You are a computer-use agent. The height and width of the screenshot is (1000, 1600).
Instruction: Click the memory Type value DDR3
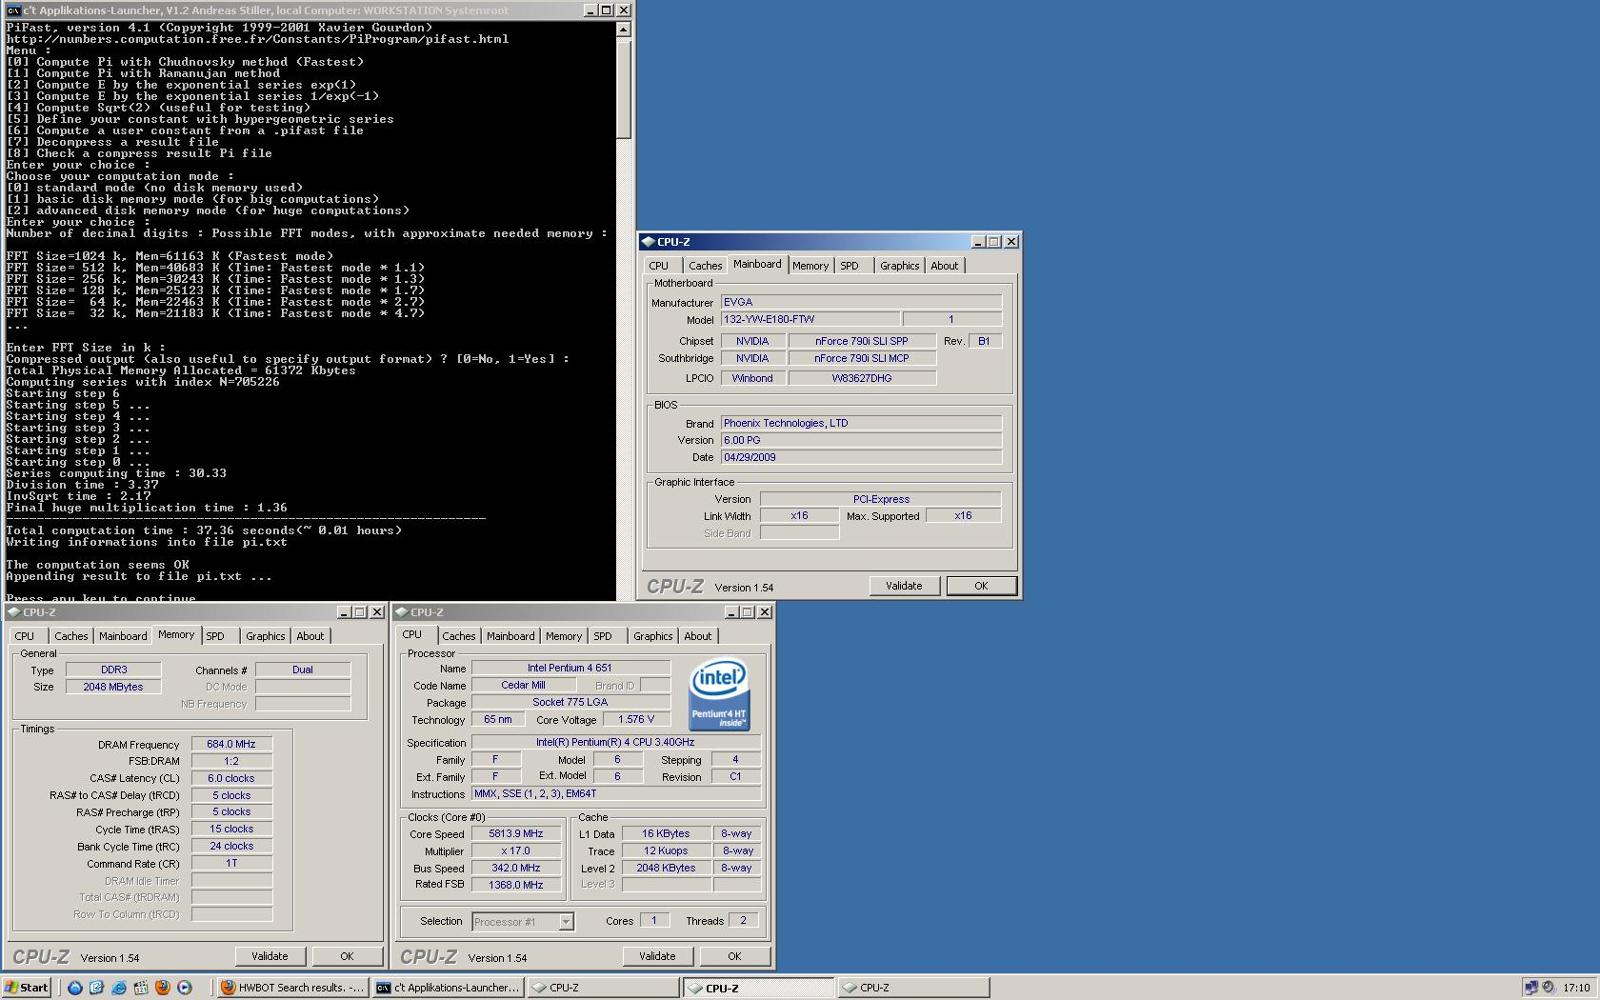(x=113, y=670)
